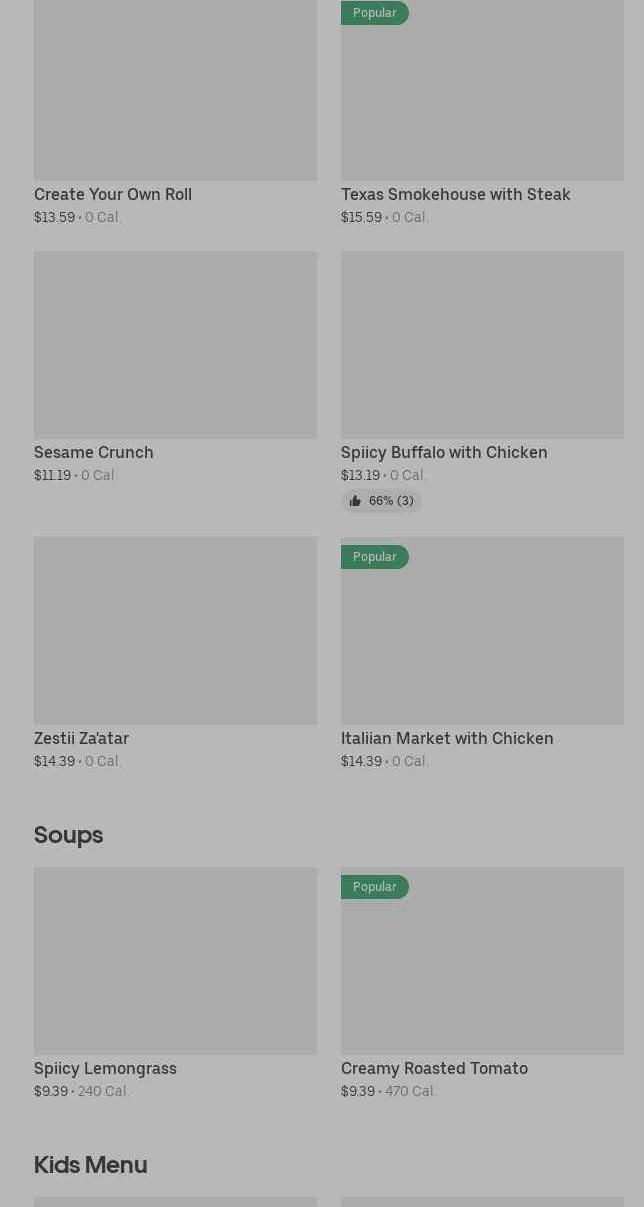Viewport: 644px width, 1207px height.
Task: Open the Spiicy Buffalo with Chicken image
Action: coord(482,345)
